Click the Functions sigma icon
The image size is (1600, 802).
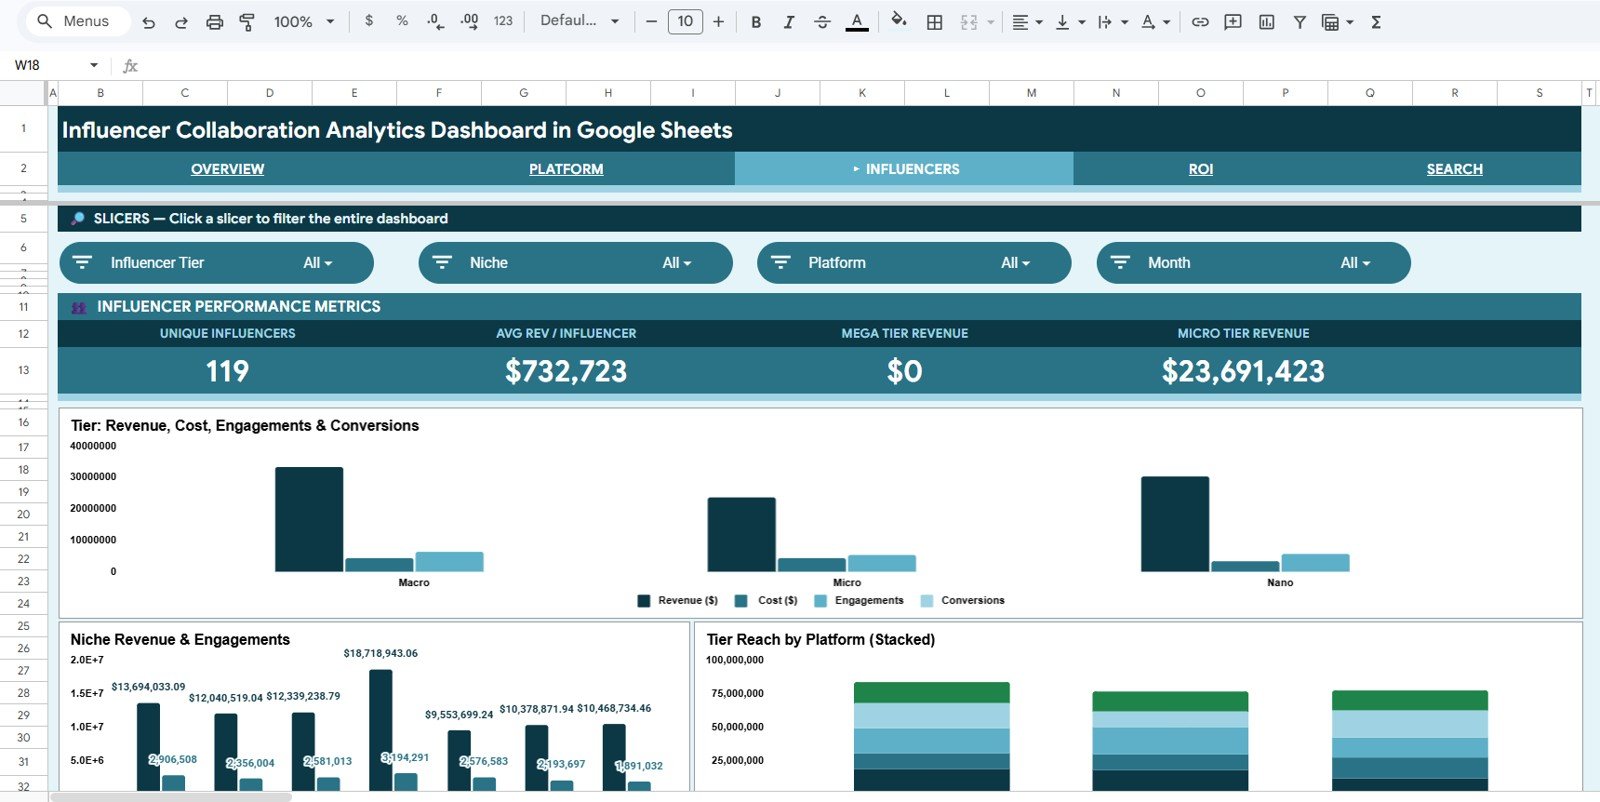click(1376, 22)
